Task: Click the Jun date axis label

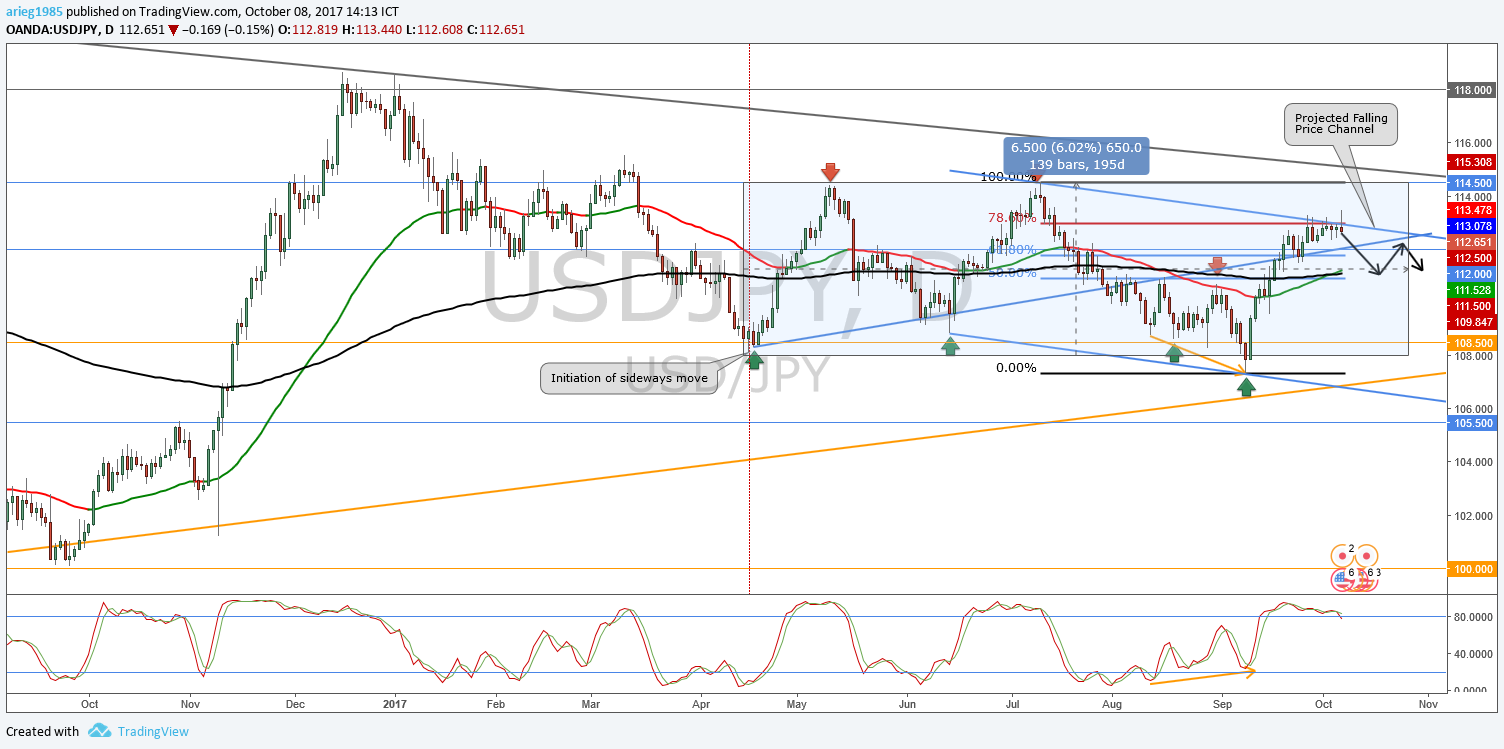Action: [907, 704]
